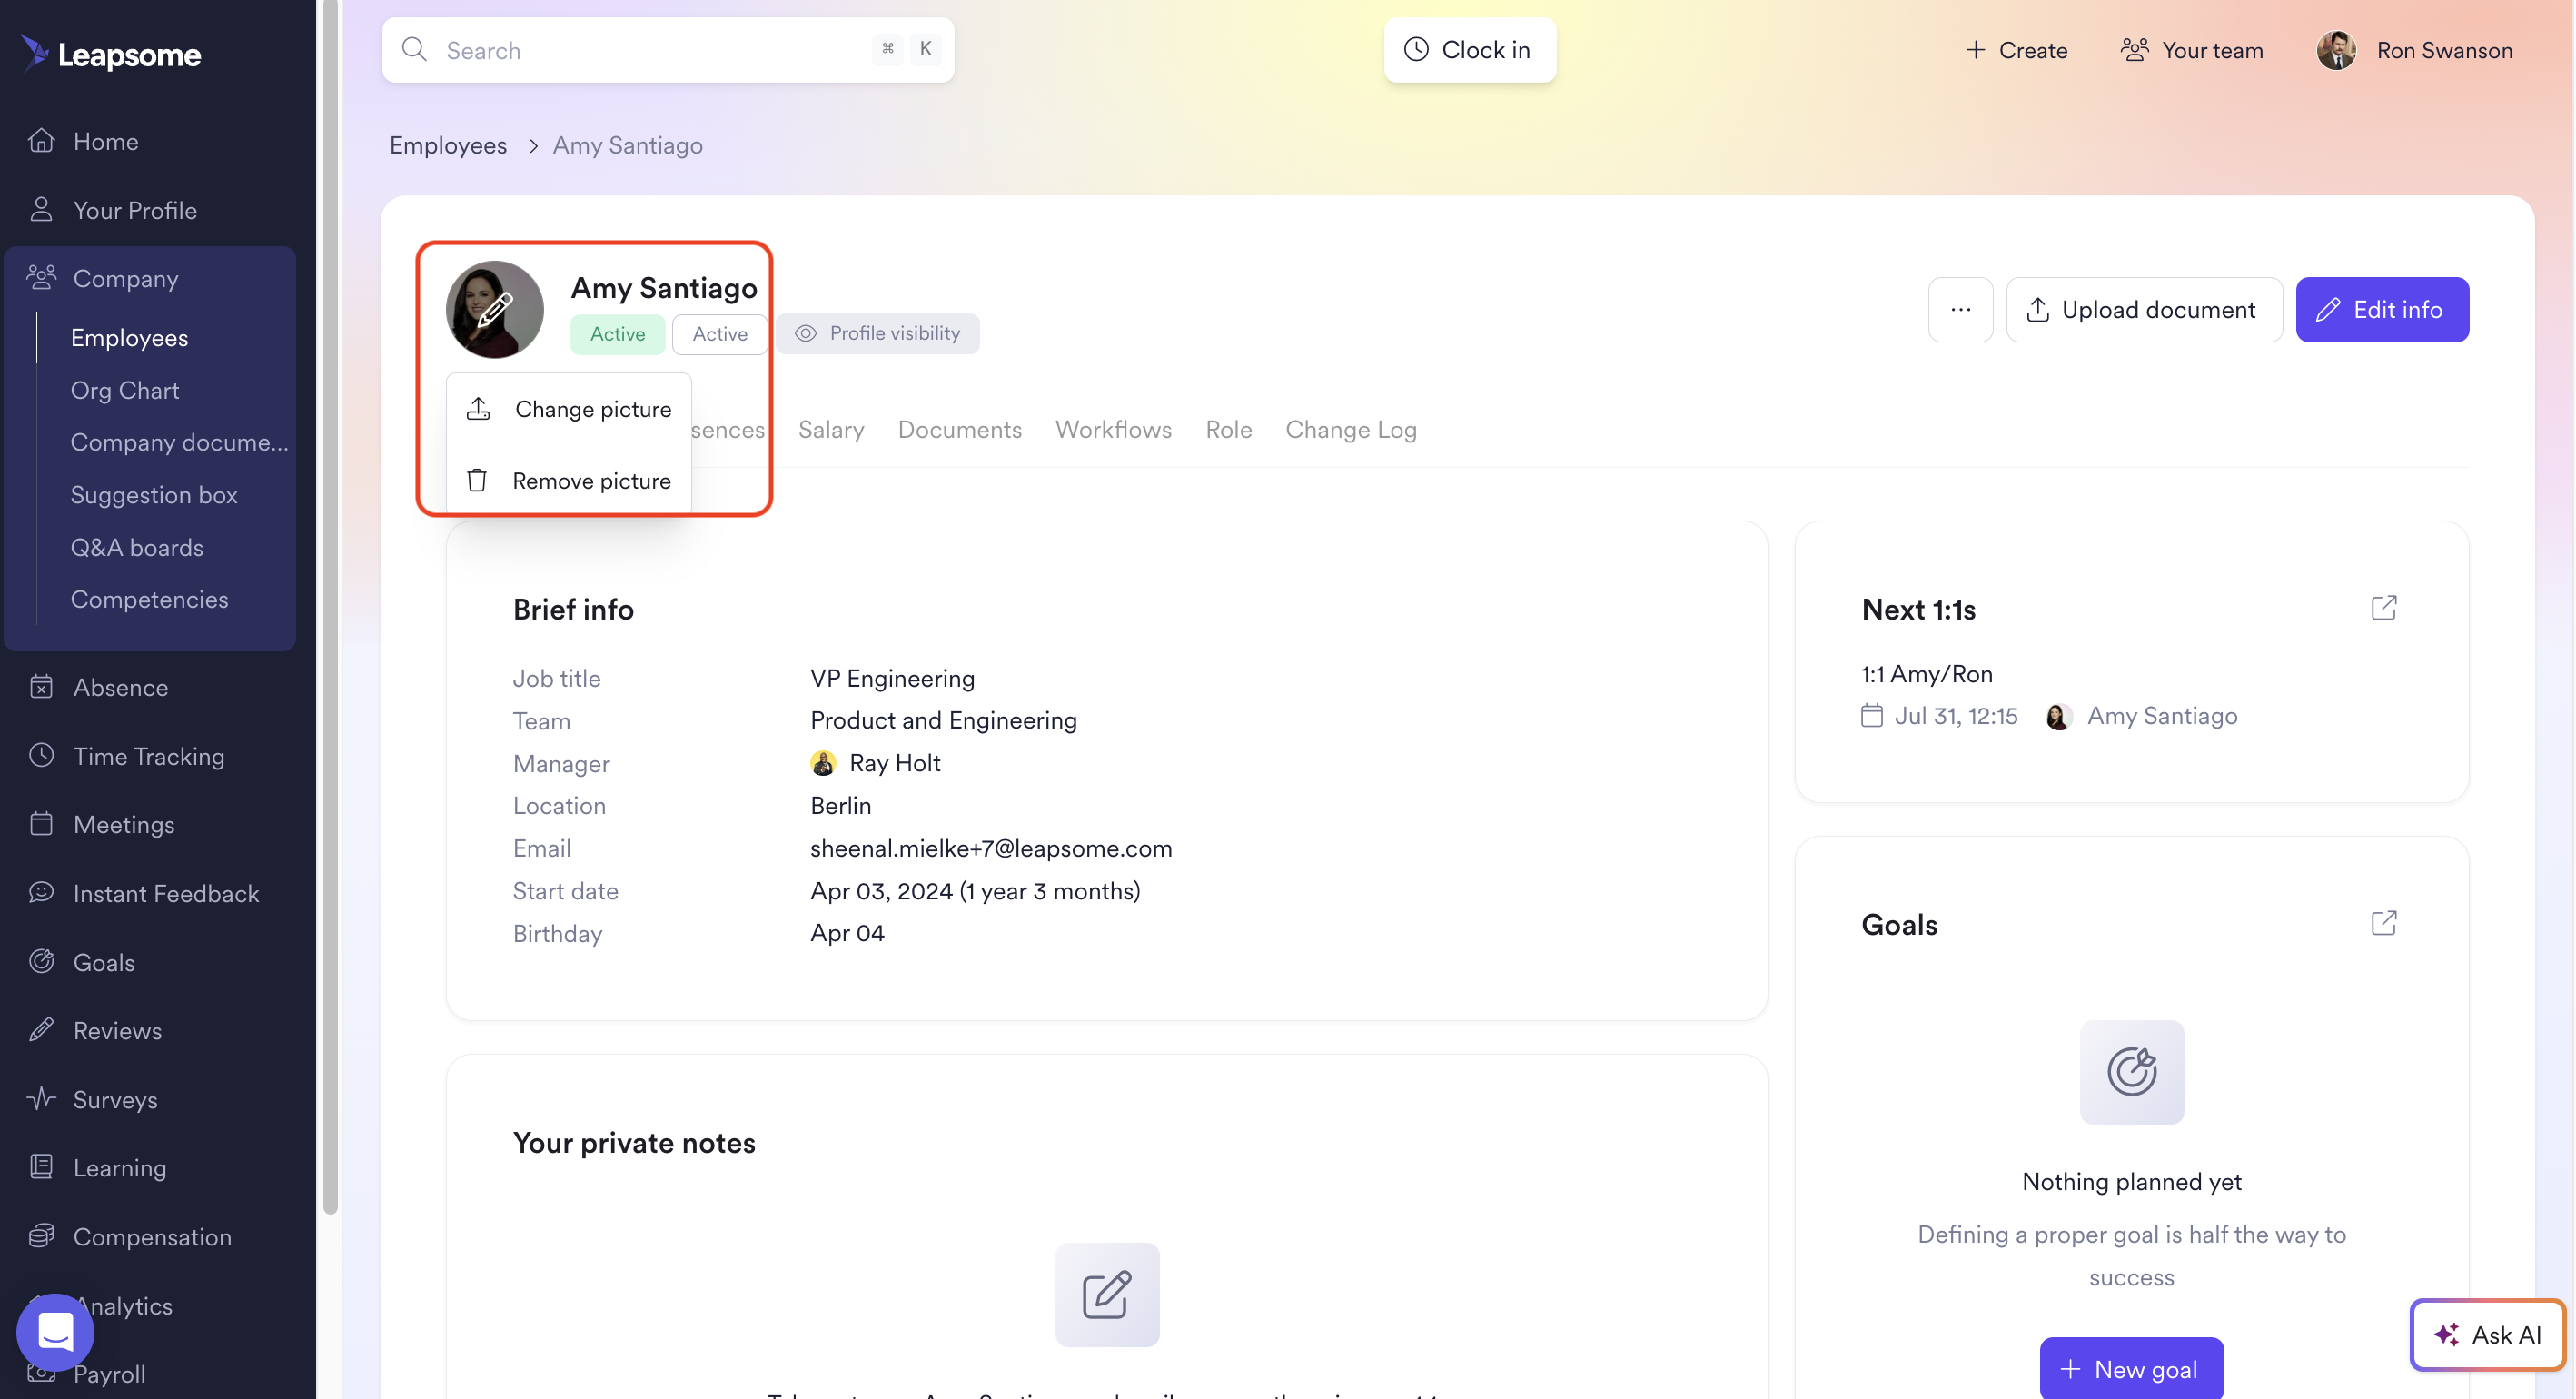Click Ray Holt's manager avatar

coord(823,763)
